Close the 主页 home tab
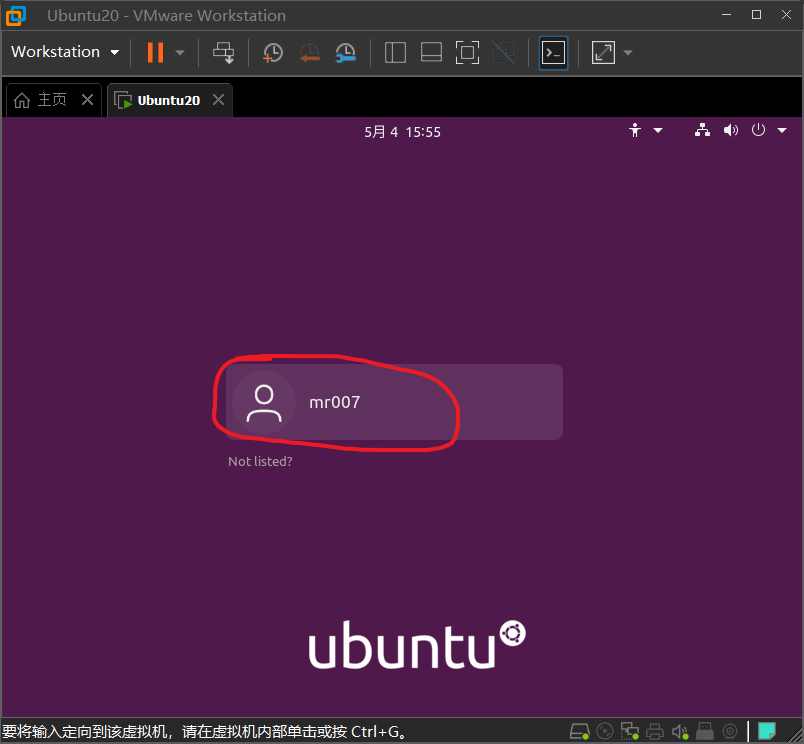This screenshot has width=804, height=744. 88,99
